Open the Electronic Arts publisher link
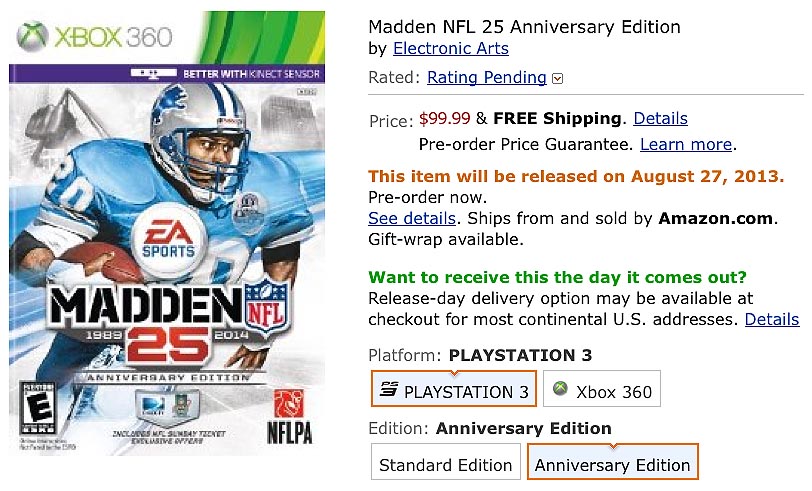 [450, 48]
